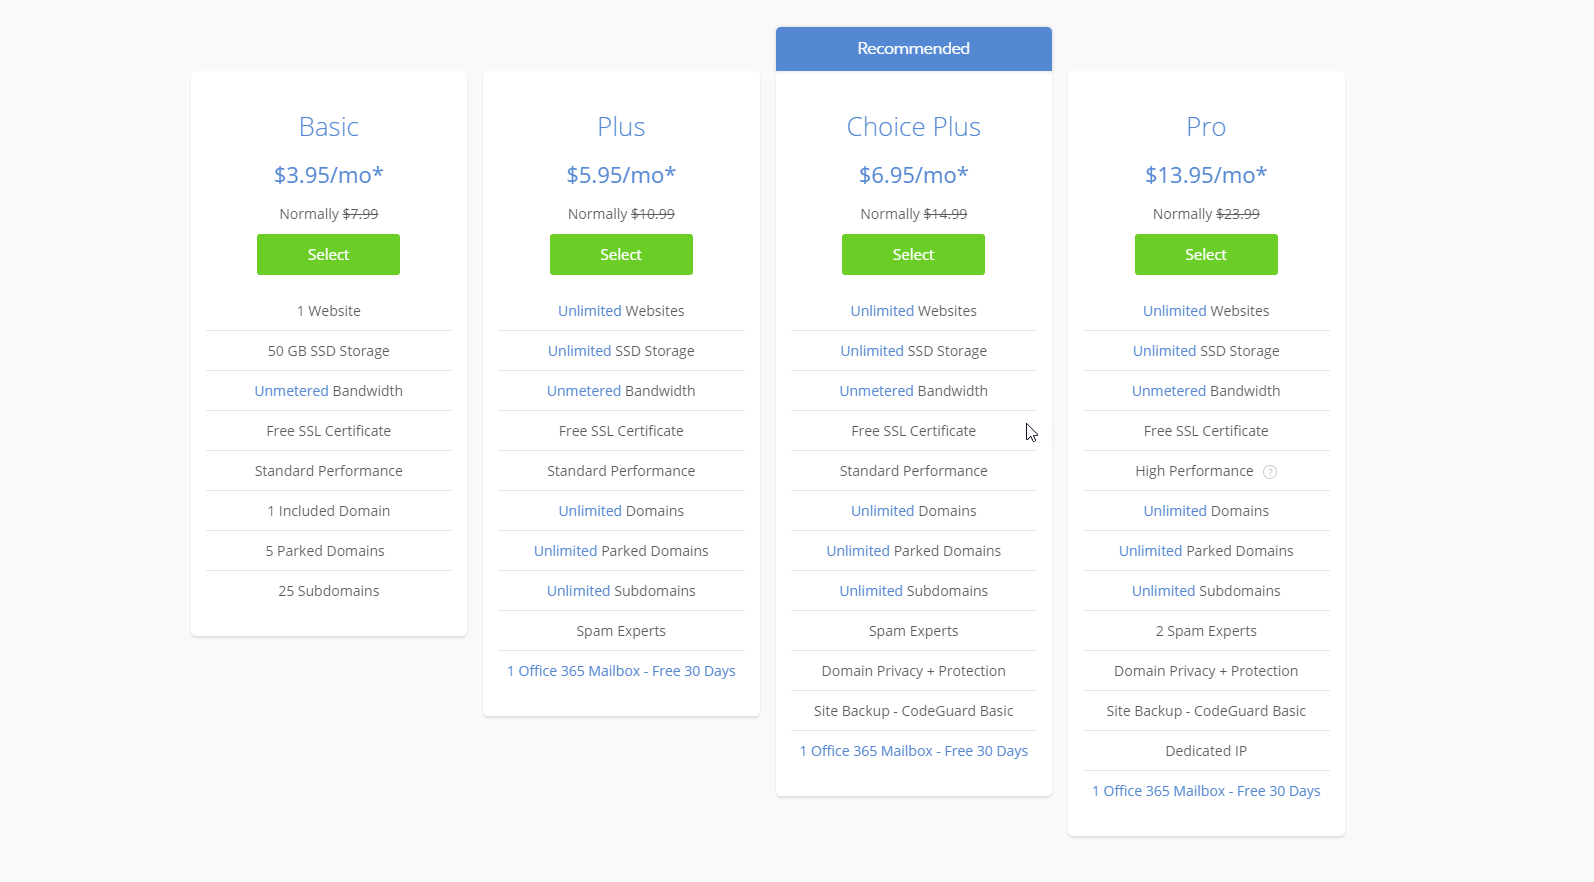
Task: Select the Choice Plus plan button
Action: point(913,254)
